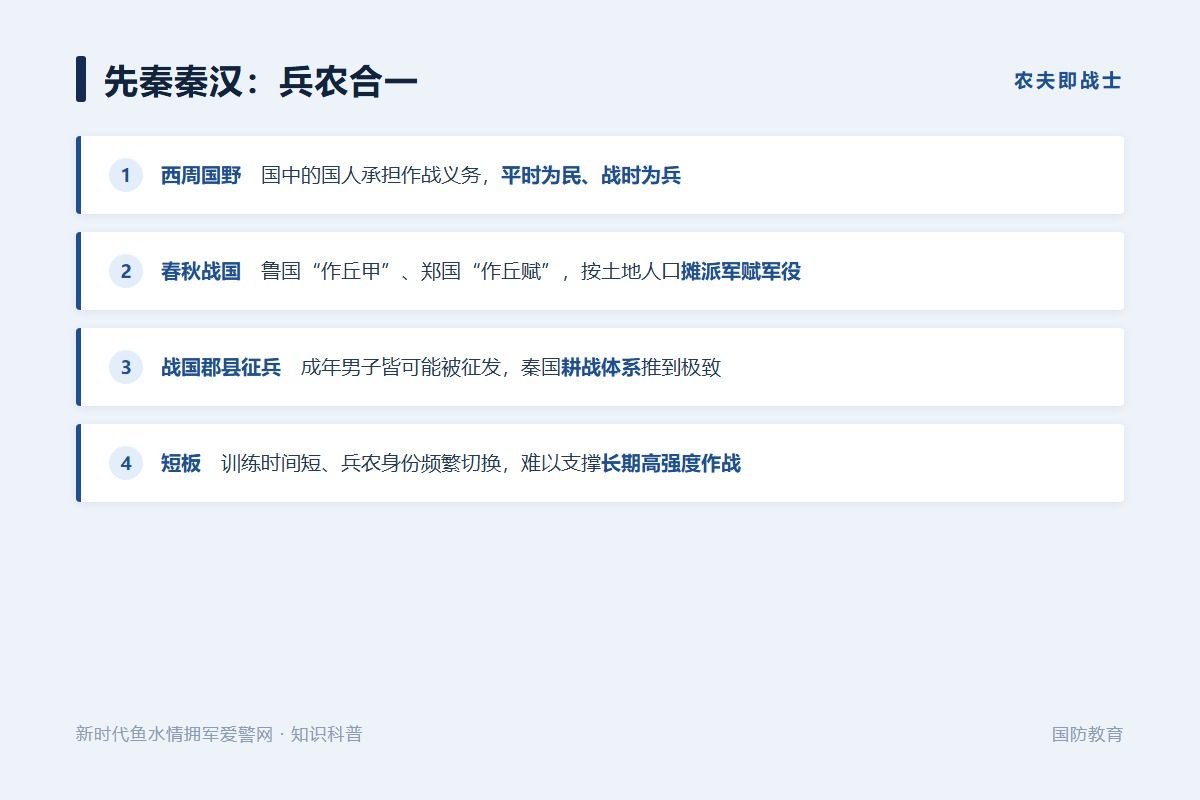
Task: Select the number 4 badge beside 短板
Action: [126, 463]
